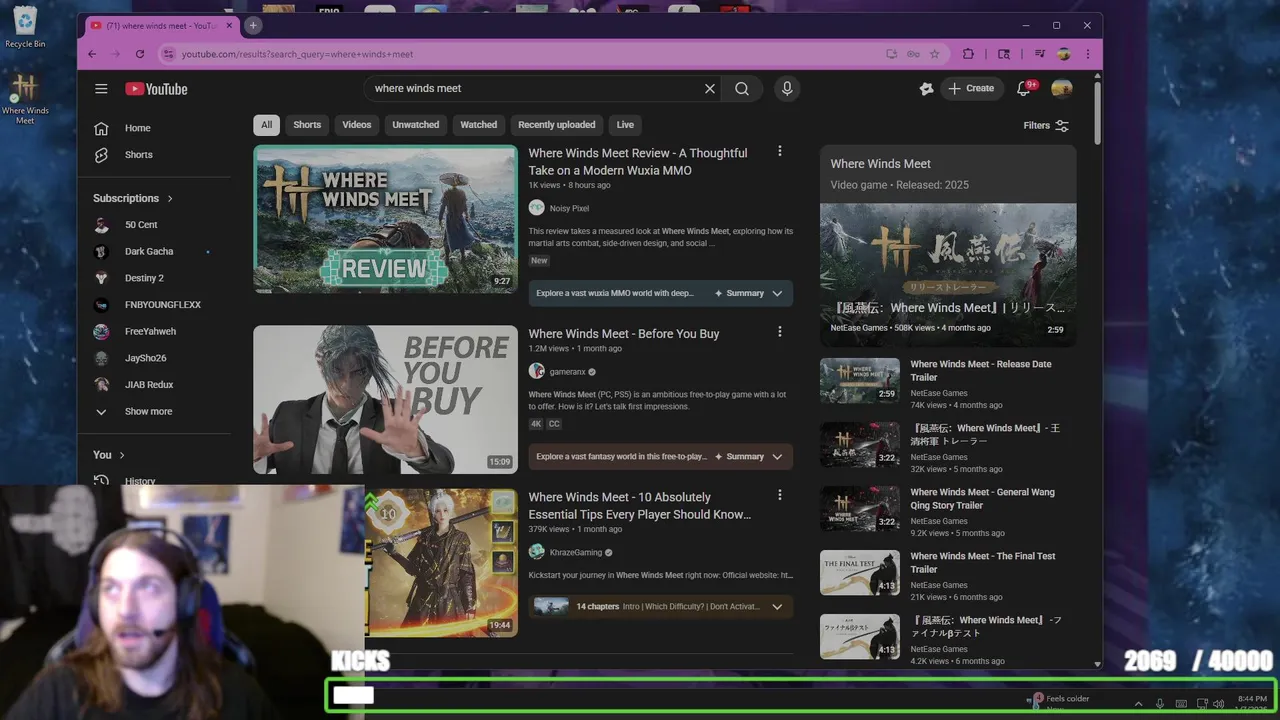Open the YouTube account avatar menu
This screenshot has width=1280, height=720.
[x=1062, y=89]
